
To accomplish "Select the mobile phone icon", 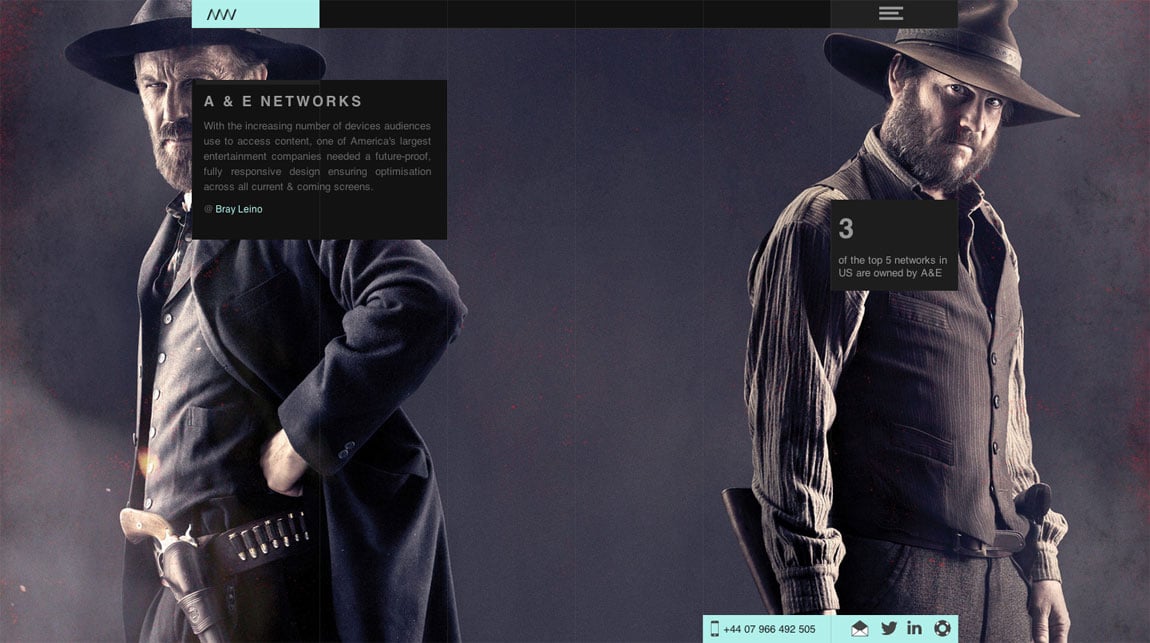I will tap(716, 628).
